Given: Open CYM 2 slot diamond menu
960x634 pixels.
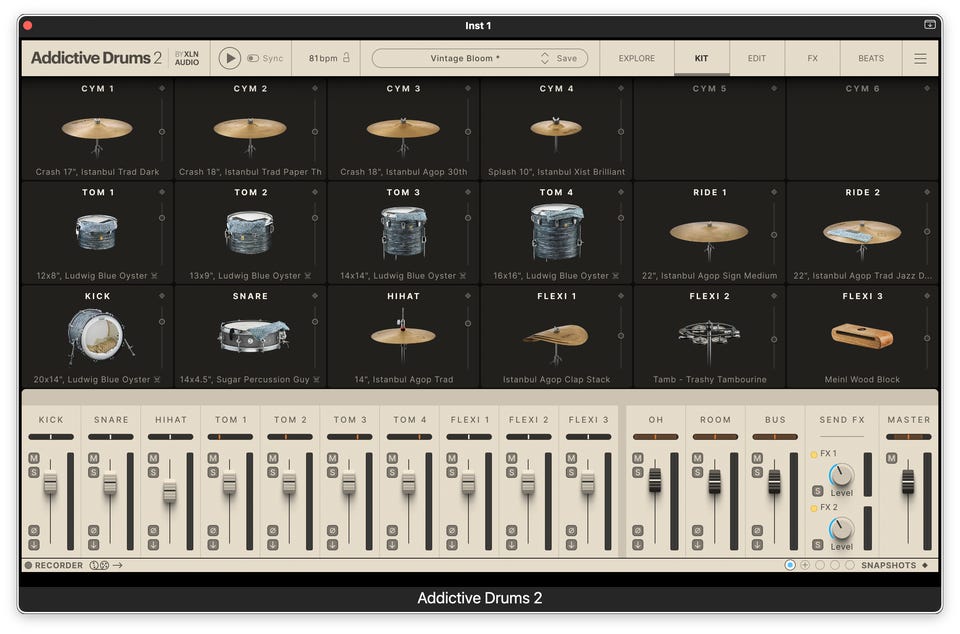Looking at the screenshot, I should point(315,88).
